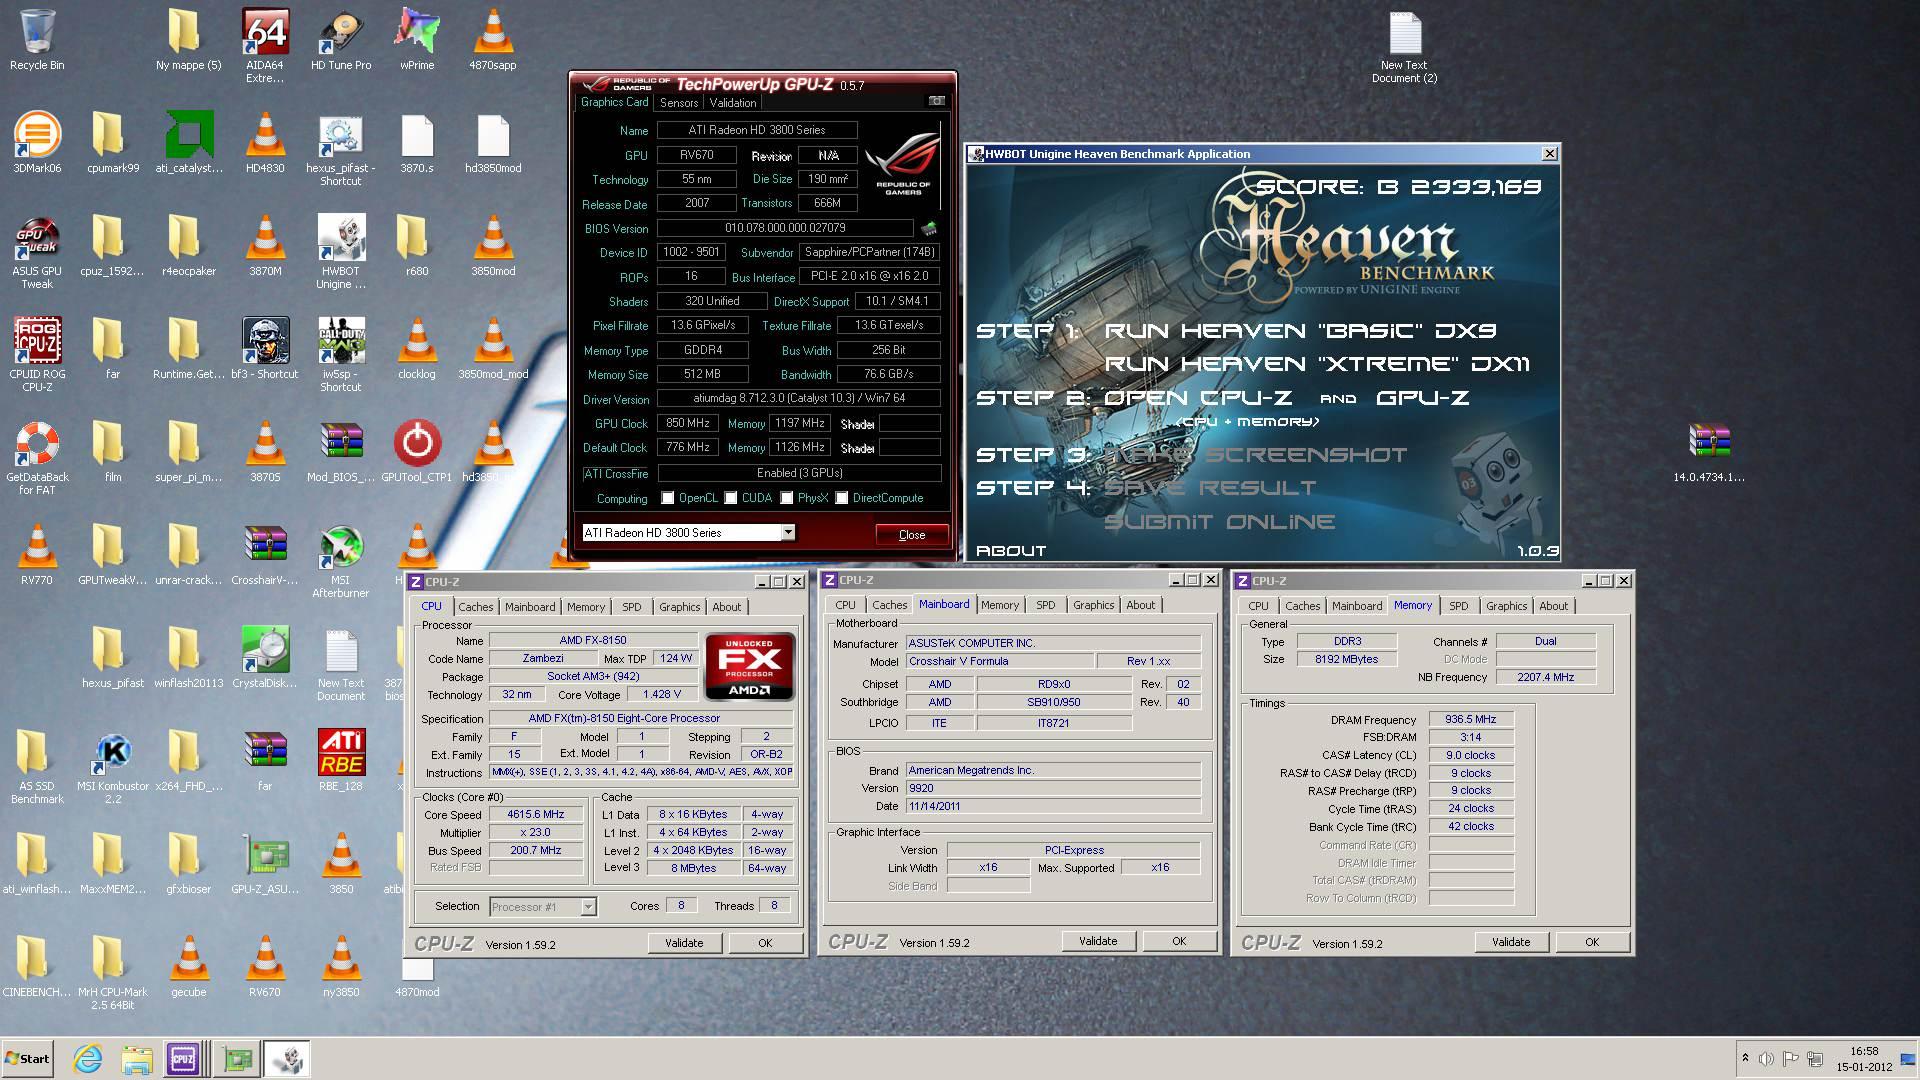1920x1080 pixels.
Task: Open About tab in right CPU-Z window
Action: click(x=1554, y=606)
